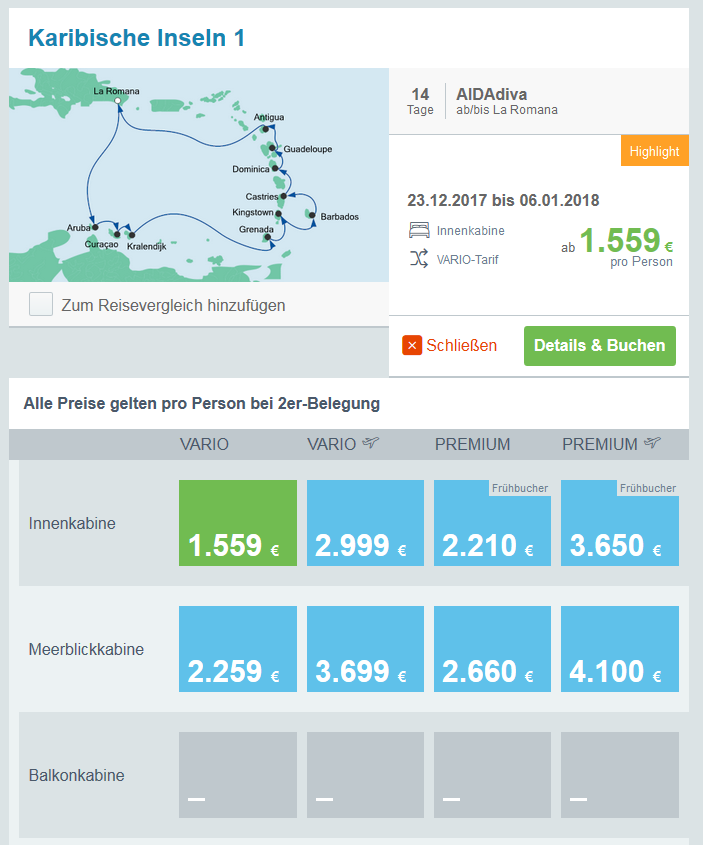Tick the Zum Reisevergleich hinzufügen checkbox
703x845 pixels.
(41, 305)
